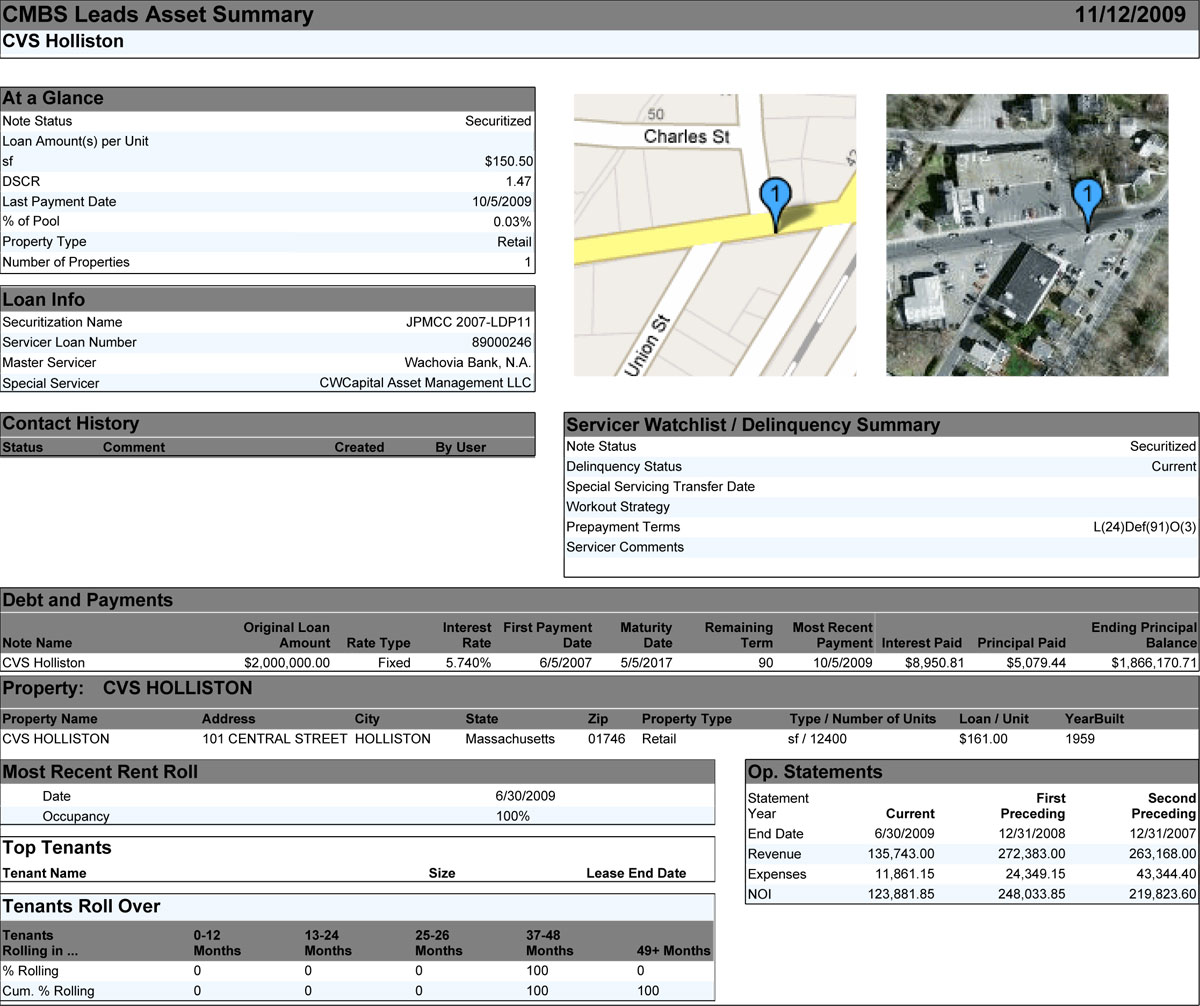
Task: Open the satellite aerial photo thumbnail
Action: pos(1027,235)
